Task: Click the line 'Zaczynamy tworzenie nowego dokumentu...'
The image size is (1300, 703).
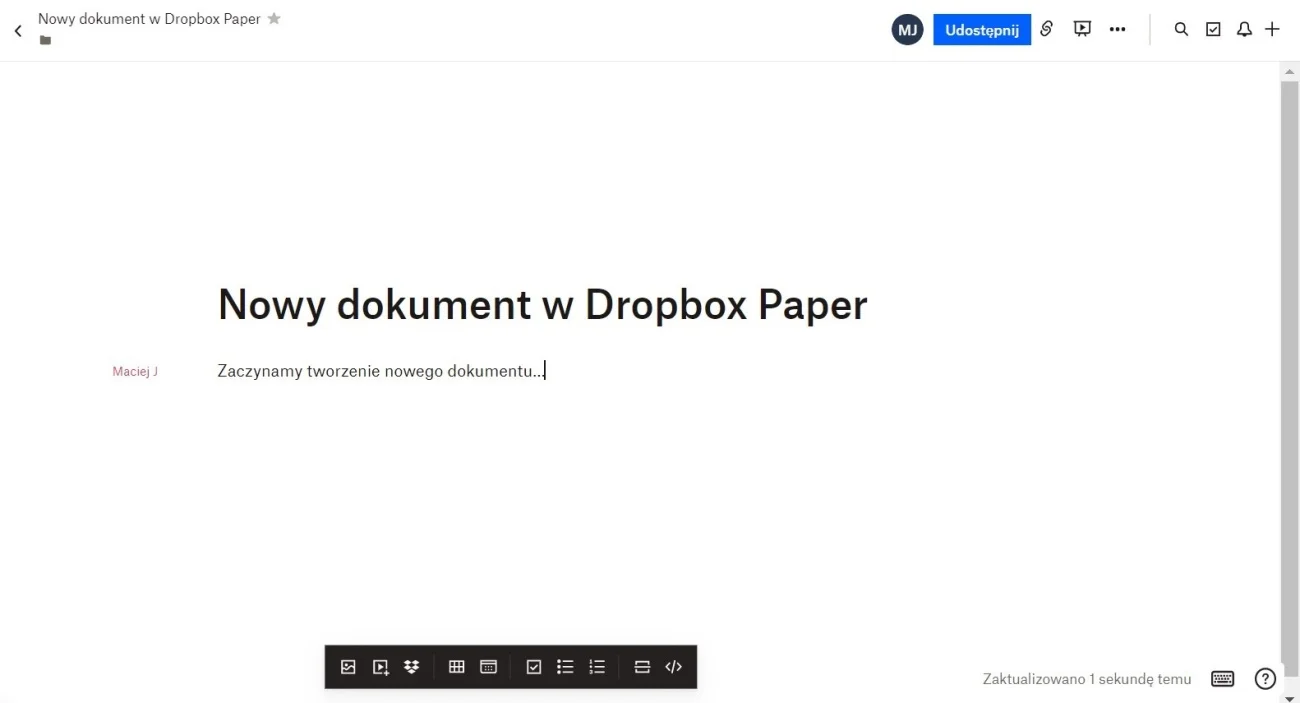Action: tap(381, 371)
